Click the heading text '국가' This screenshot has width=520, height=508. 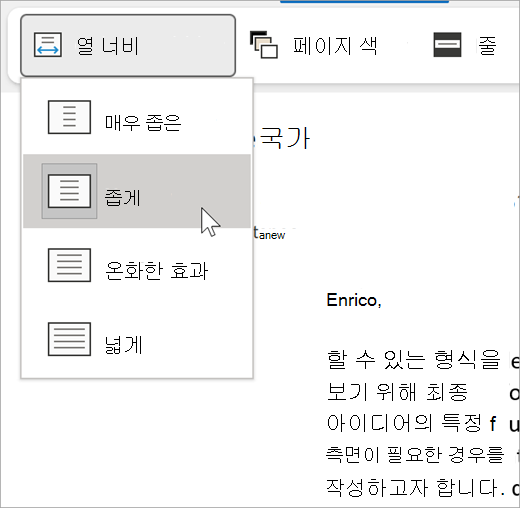pos(285,138)
